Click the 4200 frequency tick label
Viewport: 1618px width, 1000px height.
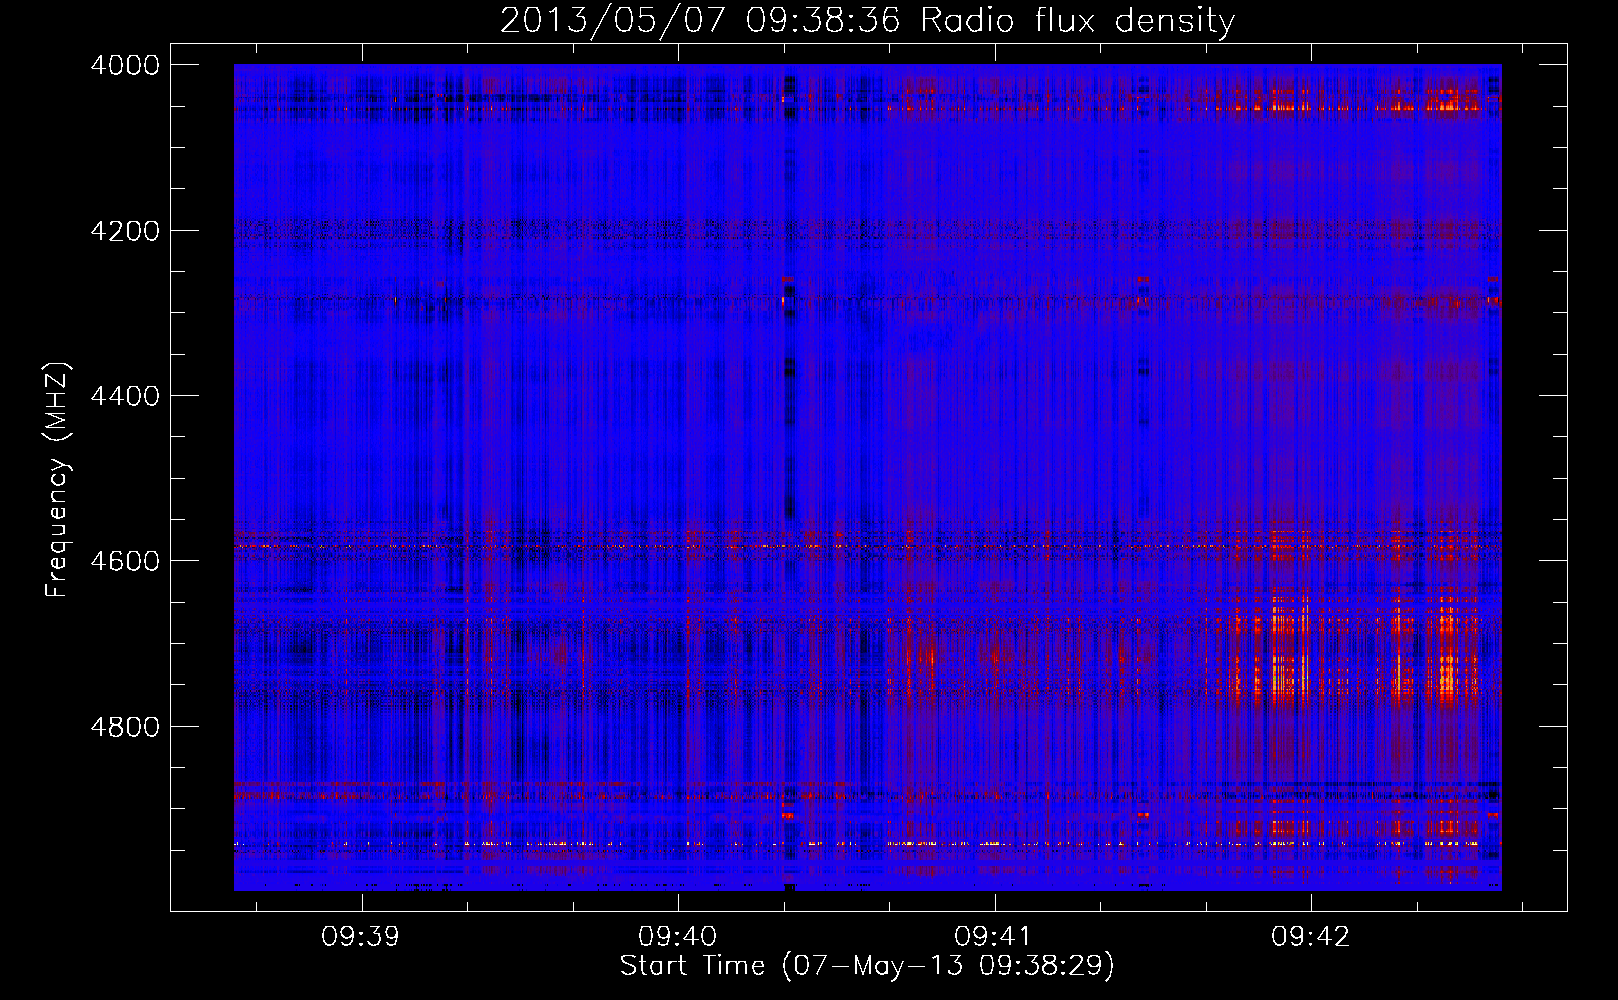click(125, 231)
